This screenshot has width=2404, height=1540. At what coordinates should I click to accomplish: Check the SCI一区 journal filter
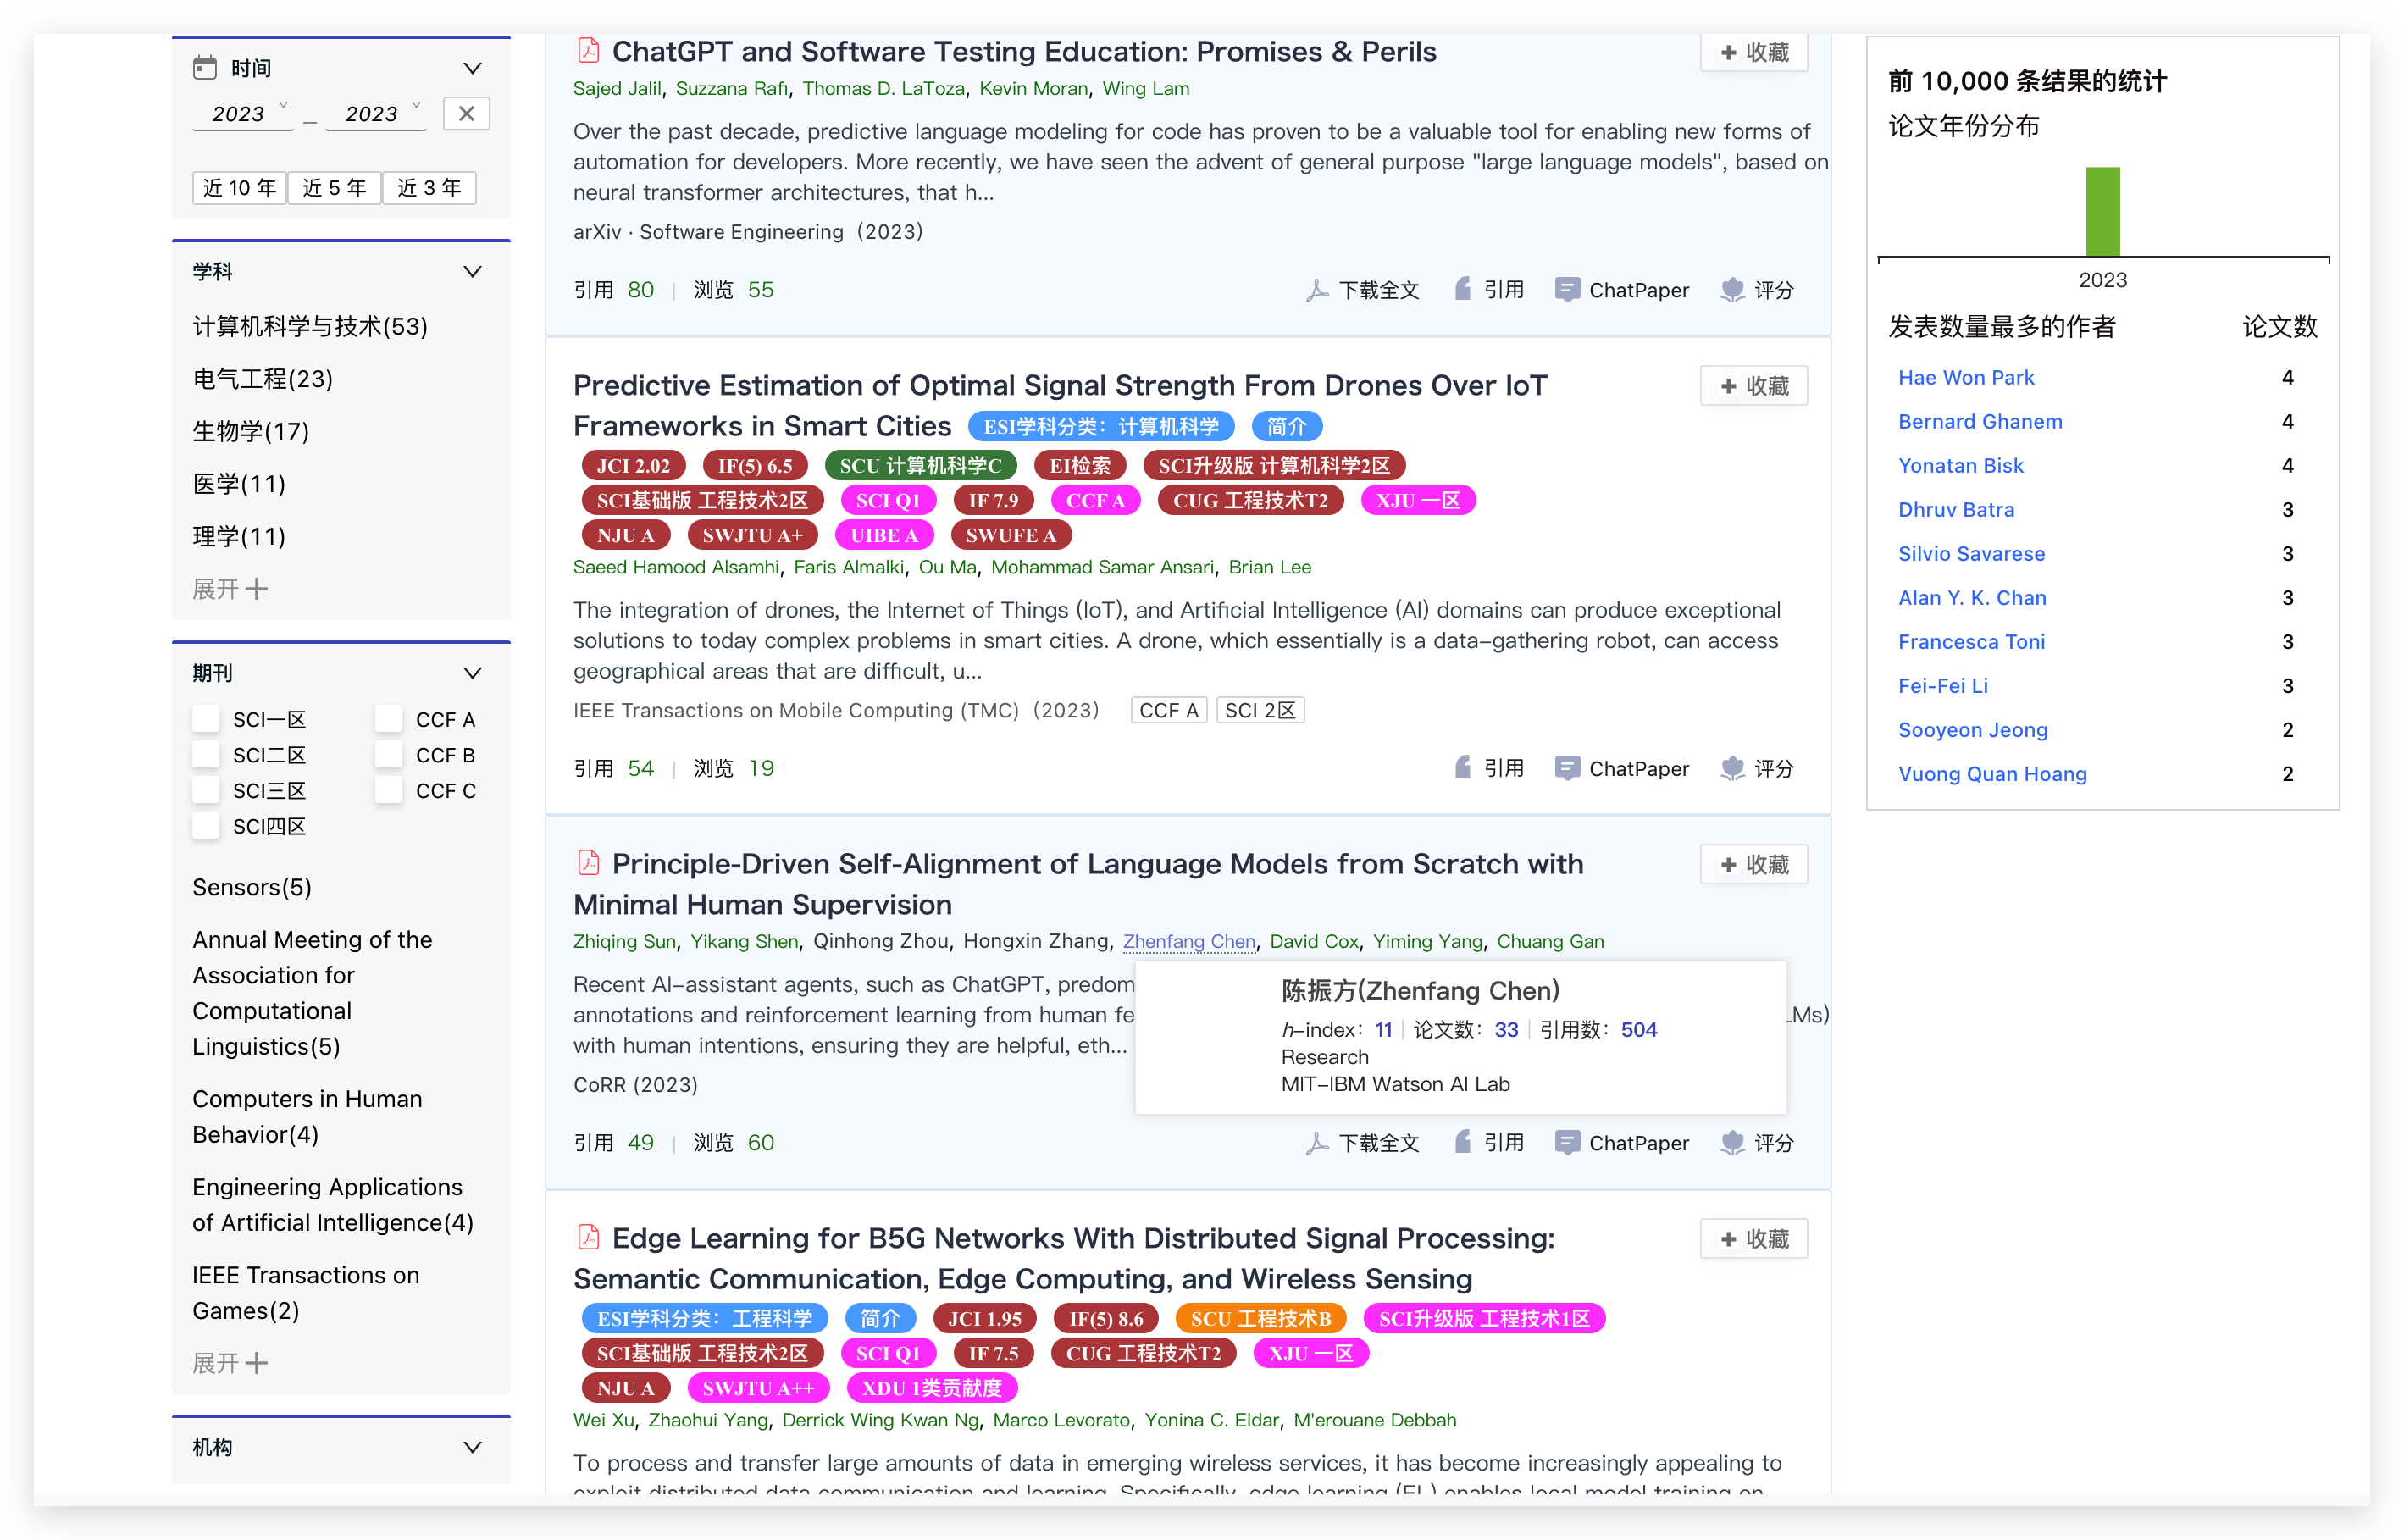pos(206,719)
